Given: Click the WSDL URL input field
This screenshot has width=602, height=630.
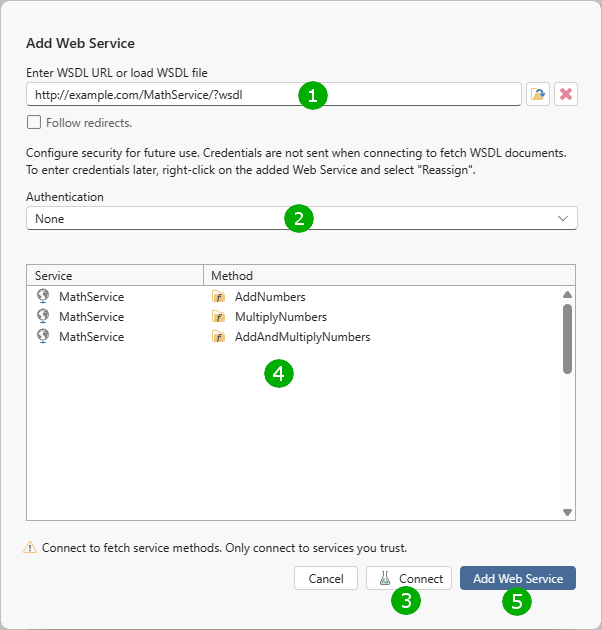Looking at the screenshot, I should click(160, 94).
